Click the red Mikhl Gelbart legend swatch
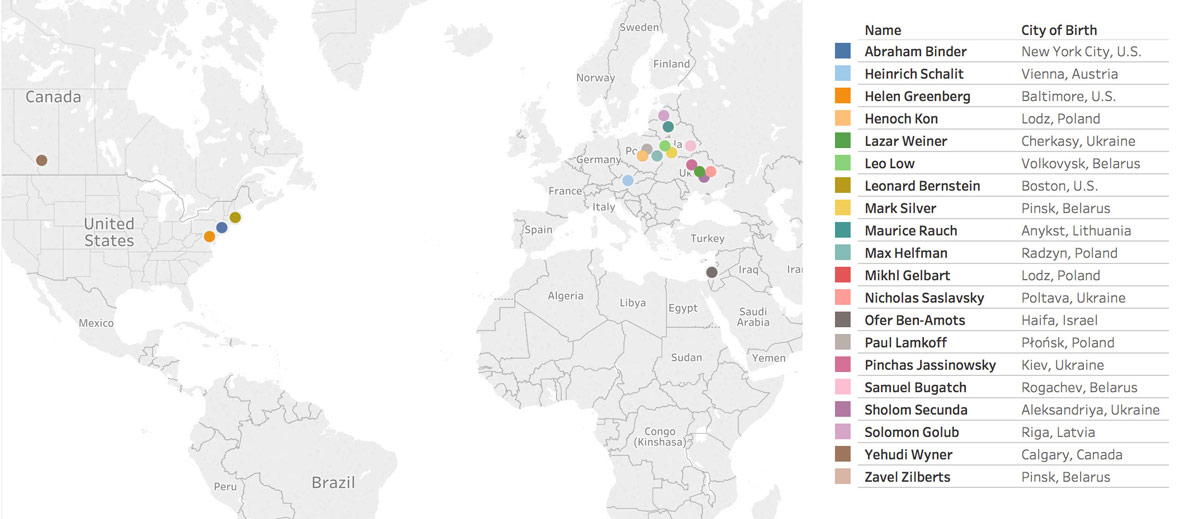The width and height of the screenshot is (1200, 519). coord(843,275)
